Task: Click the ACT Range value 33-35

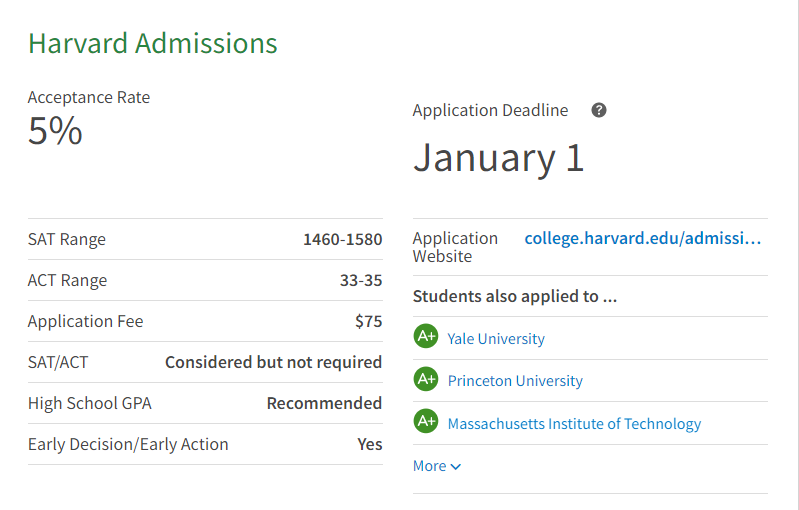Action: (x=360, y=281)
